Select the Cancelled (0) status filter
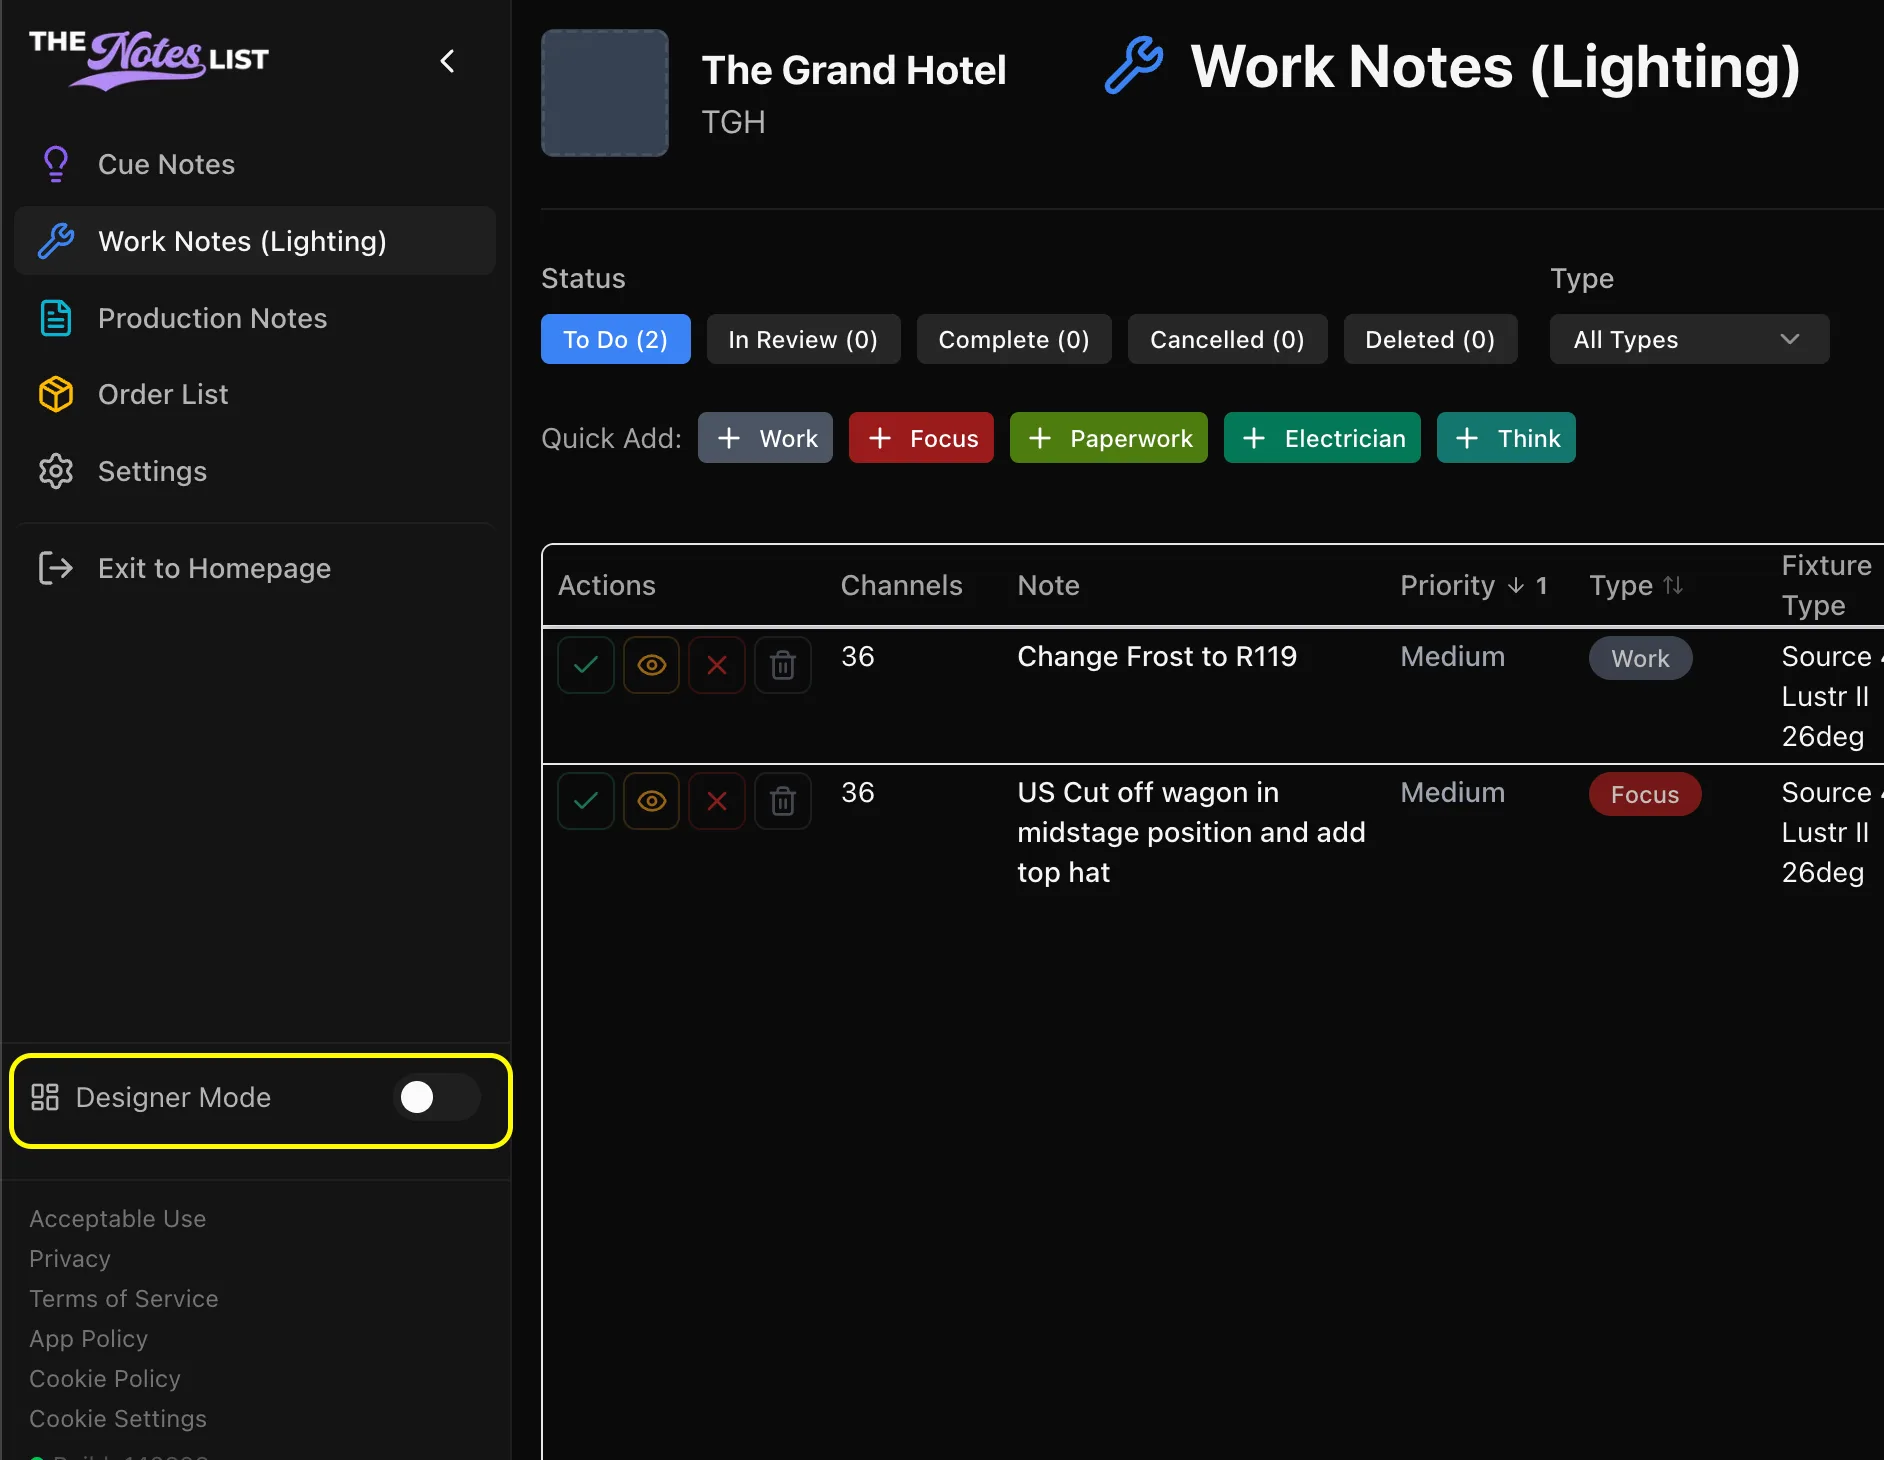This screenshot has height=1460, width=1884. pyautogui.click(x=1228, y=339)
